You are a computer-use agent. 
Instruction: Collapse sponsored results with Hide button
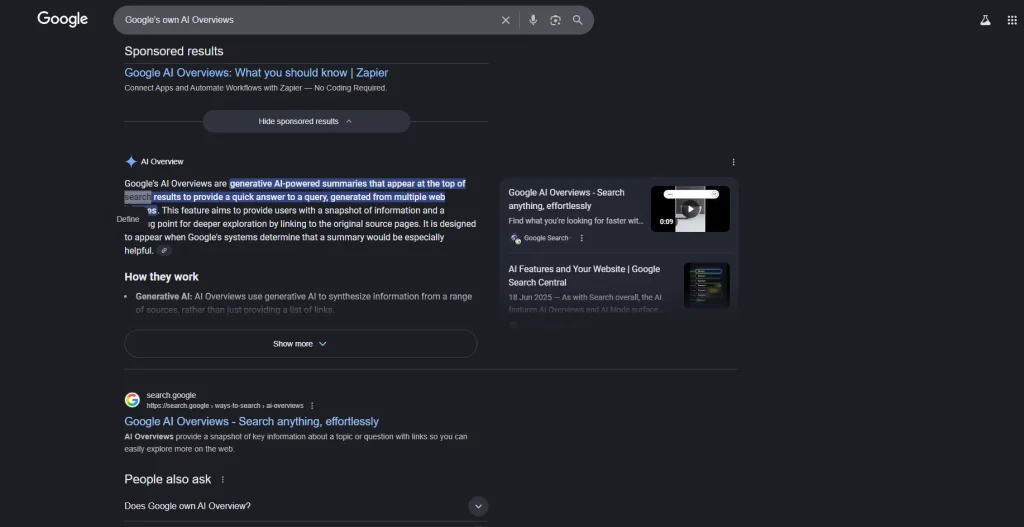(306, 121)
